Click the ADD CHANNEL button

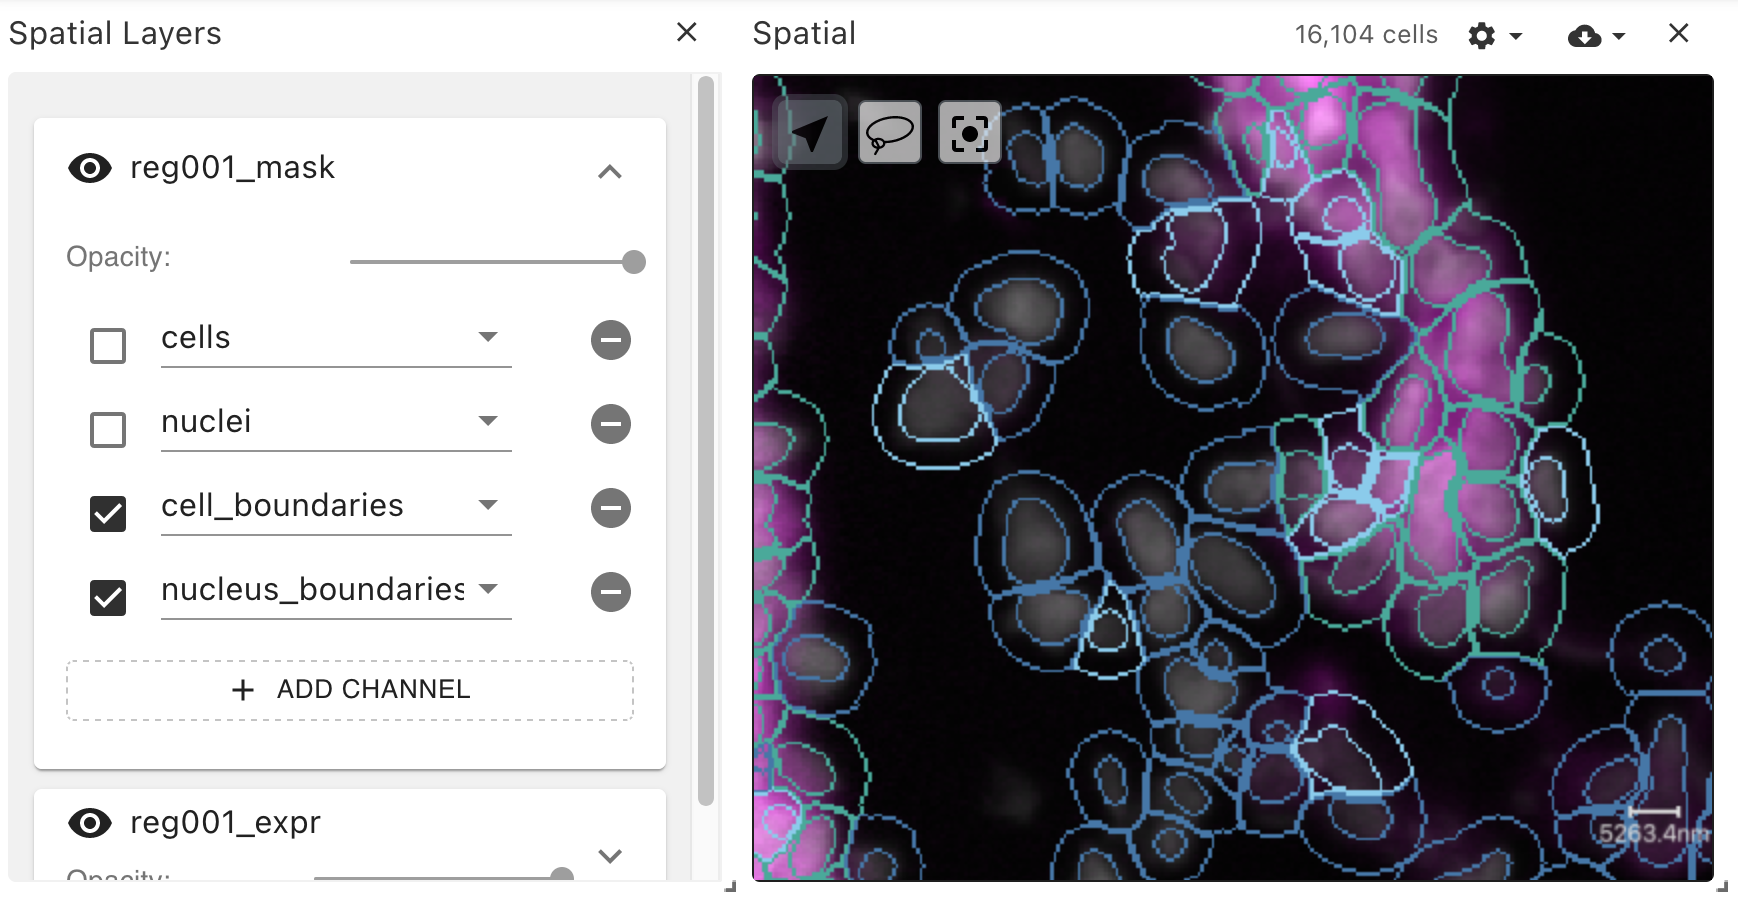350,690
